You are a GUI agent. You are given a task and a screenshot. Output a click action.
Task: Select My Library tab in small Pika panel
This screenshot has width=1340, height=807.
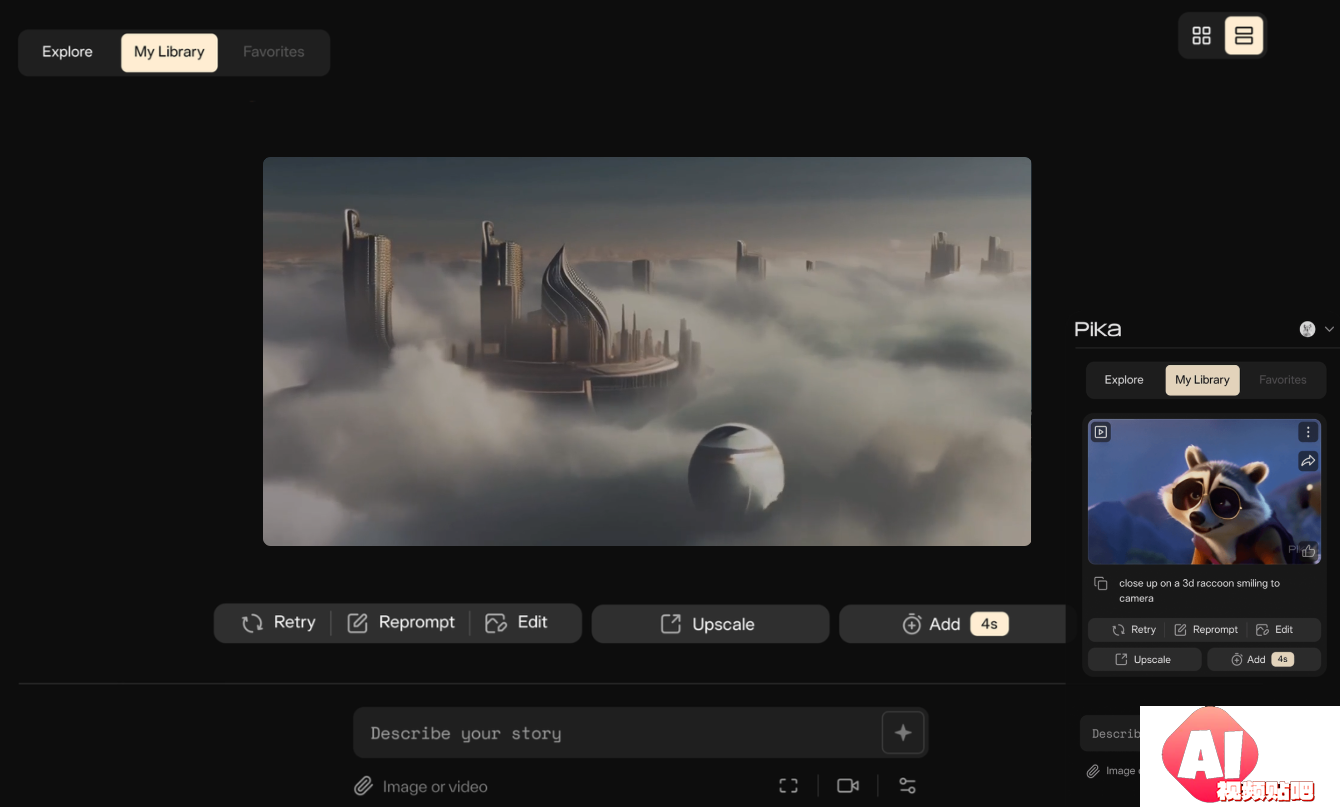pyautogui.click(x=1202, y=380)
